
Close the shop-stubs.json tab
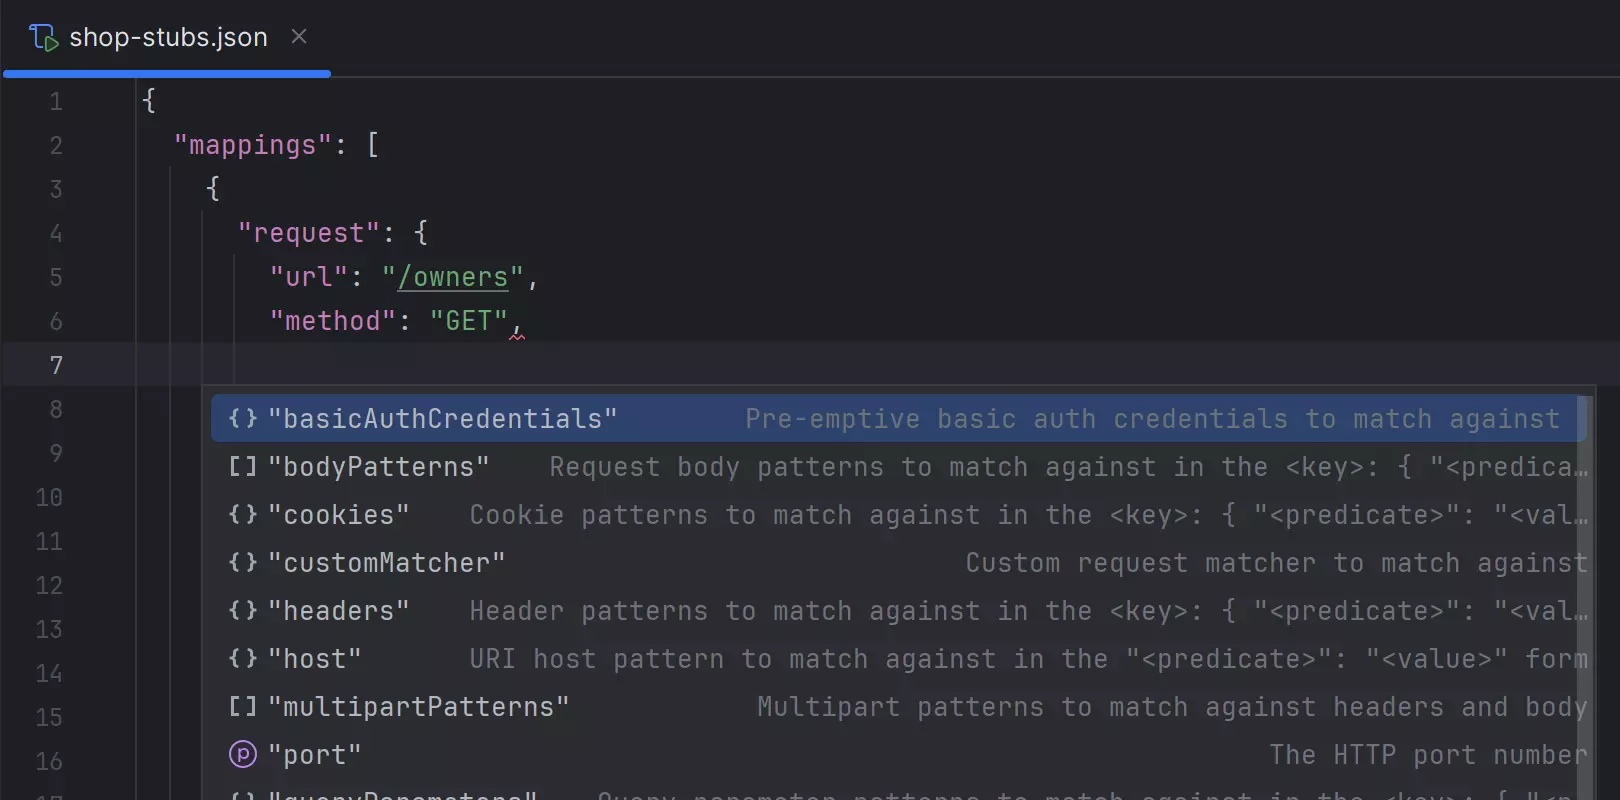298,37
